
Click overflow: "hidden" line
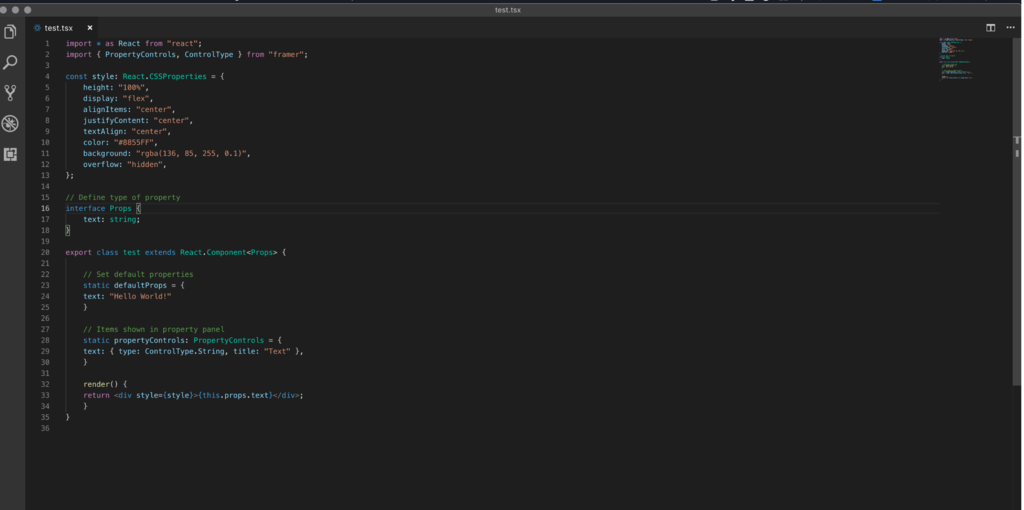tap(125, 165)
